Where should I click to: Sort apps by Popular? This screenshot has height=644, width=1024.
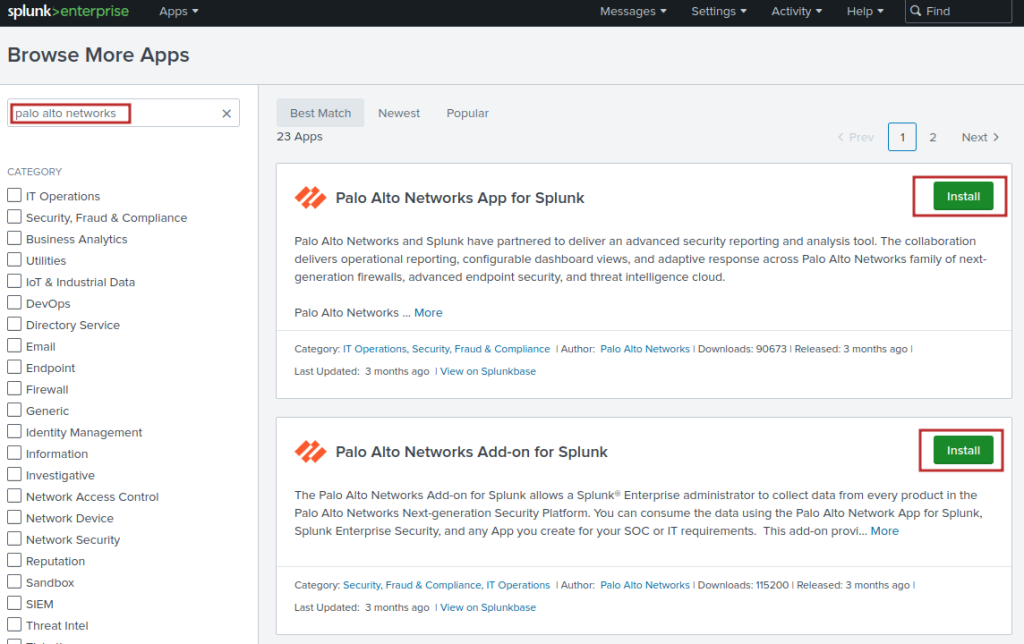[x=468, y=113]
